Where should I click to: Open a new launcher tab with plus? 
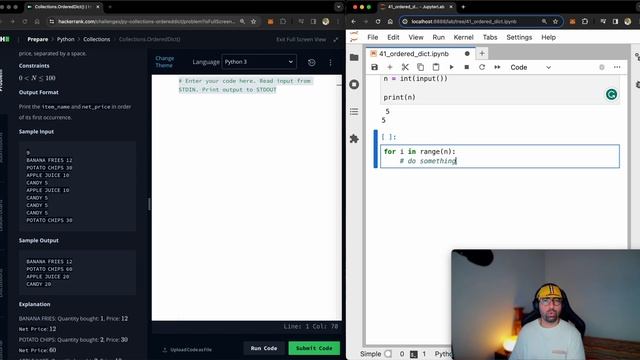pos(482,53)
